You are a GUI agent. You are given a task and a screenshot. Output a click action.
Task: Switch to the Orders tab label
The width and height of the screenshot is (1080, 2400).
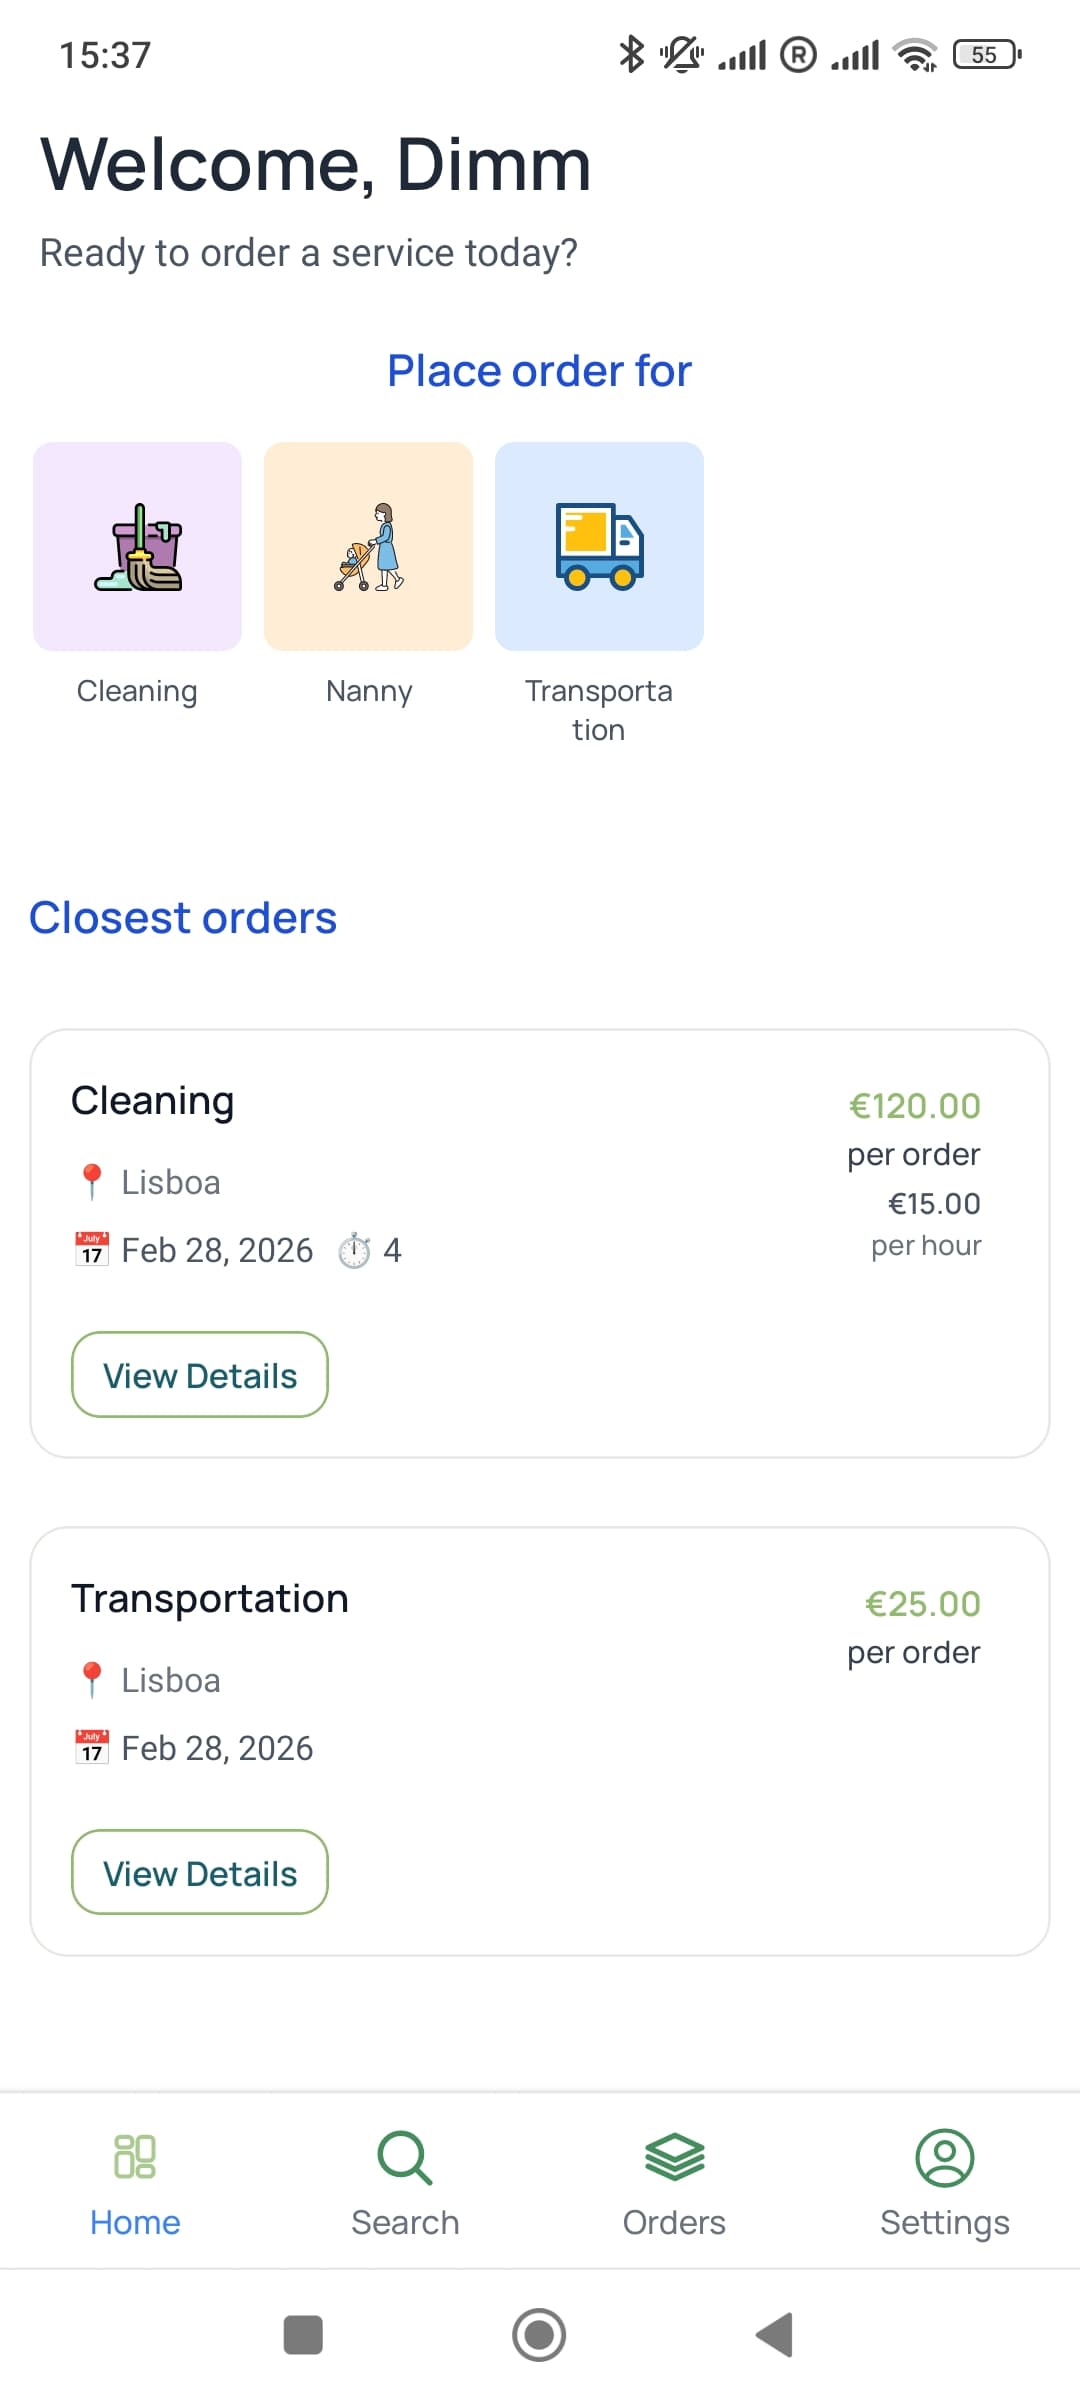(x=674, y=2222)
